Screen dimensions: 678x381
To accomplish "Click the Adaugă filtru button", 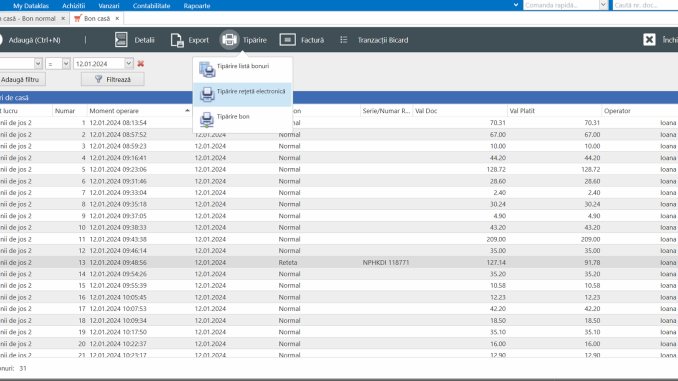I will click(22, 80).
